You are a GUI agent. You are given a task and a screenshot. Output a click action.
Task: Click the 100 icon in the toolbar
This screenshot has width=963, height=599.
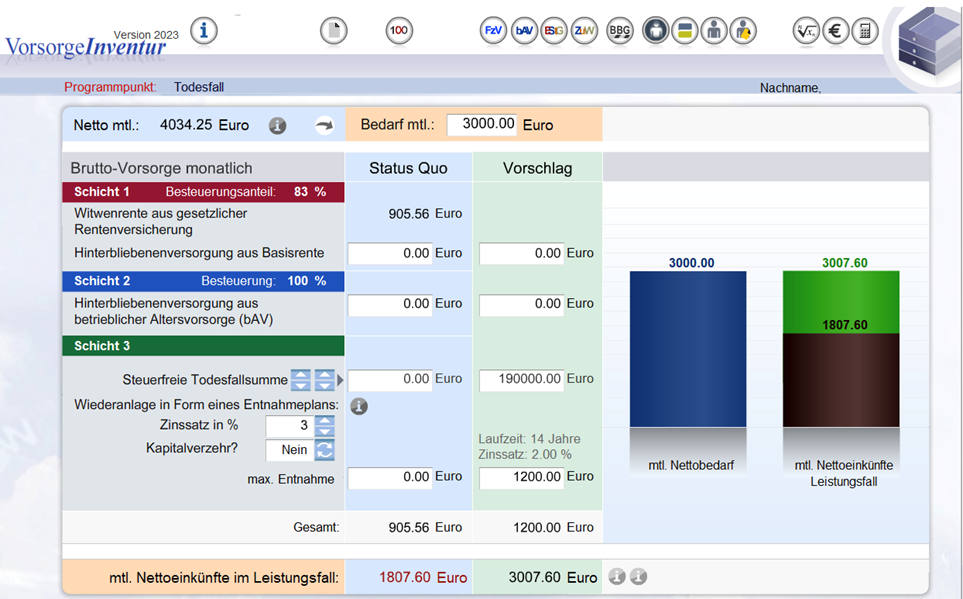398,31
